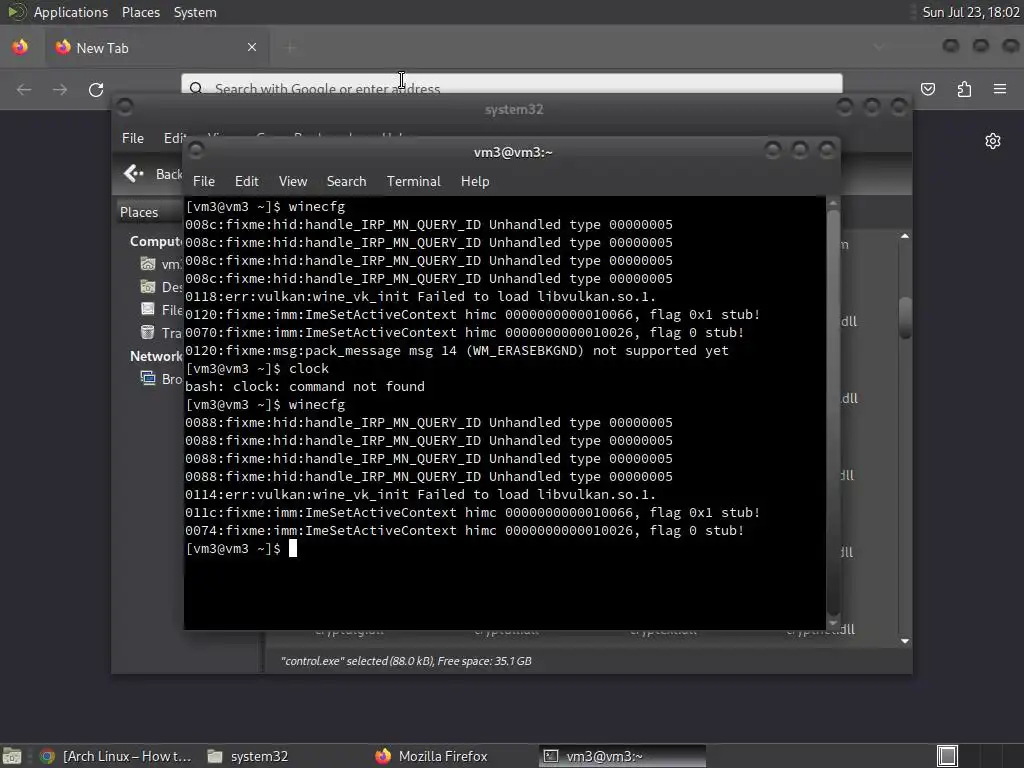This screenshot has width=1024, height=768.
Task: Open Trash in the file manager sidebar
Action: [161, 332]
